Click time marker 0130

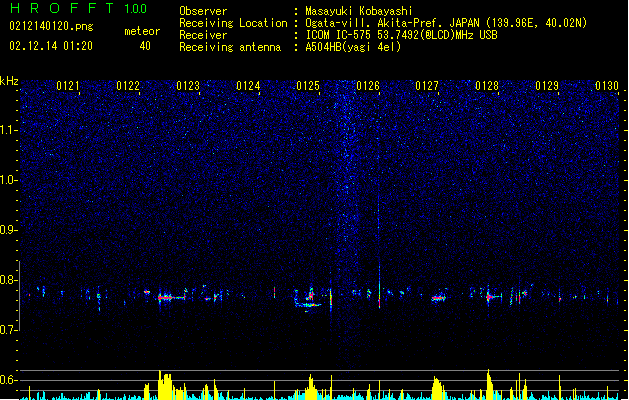point(607,86)
